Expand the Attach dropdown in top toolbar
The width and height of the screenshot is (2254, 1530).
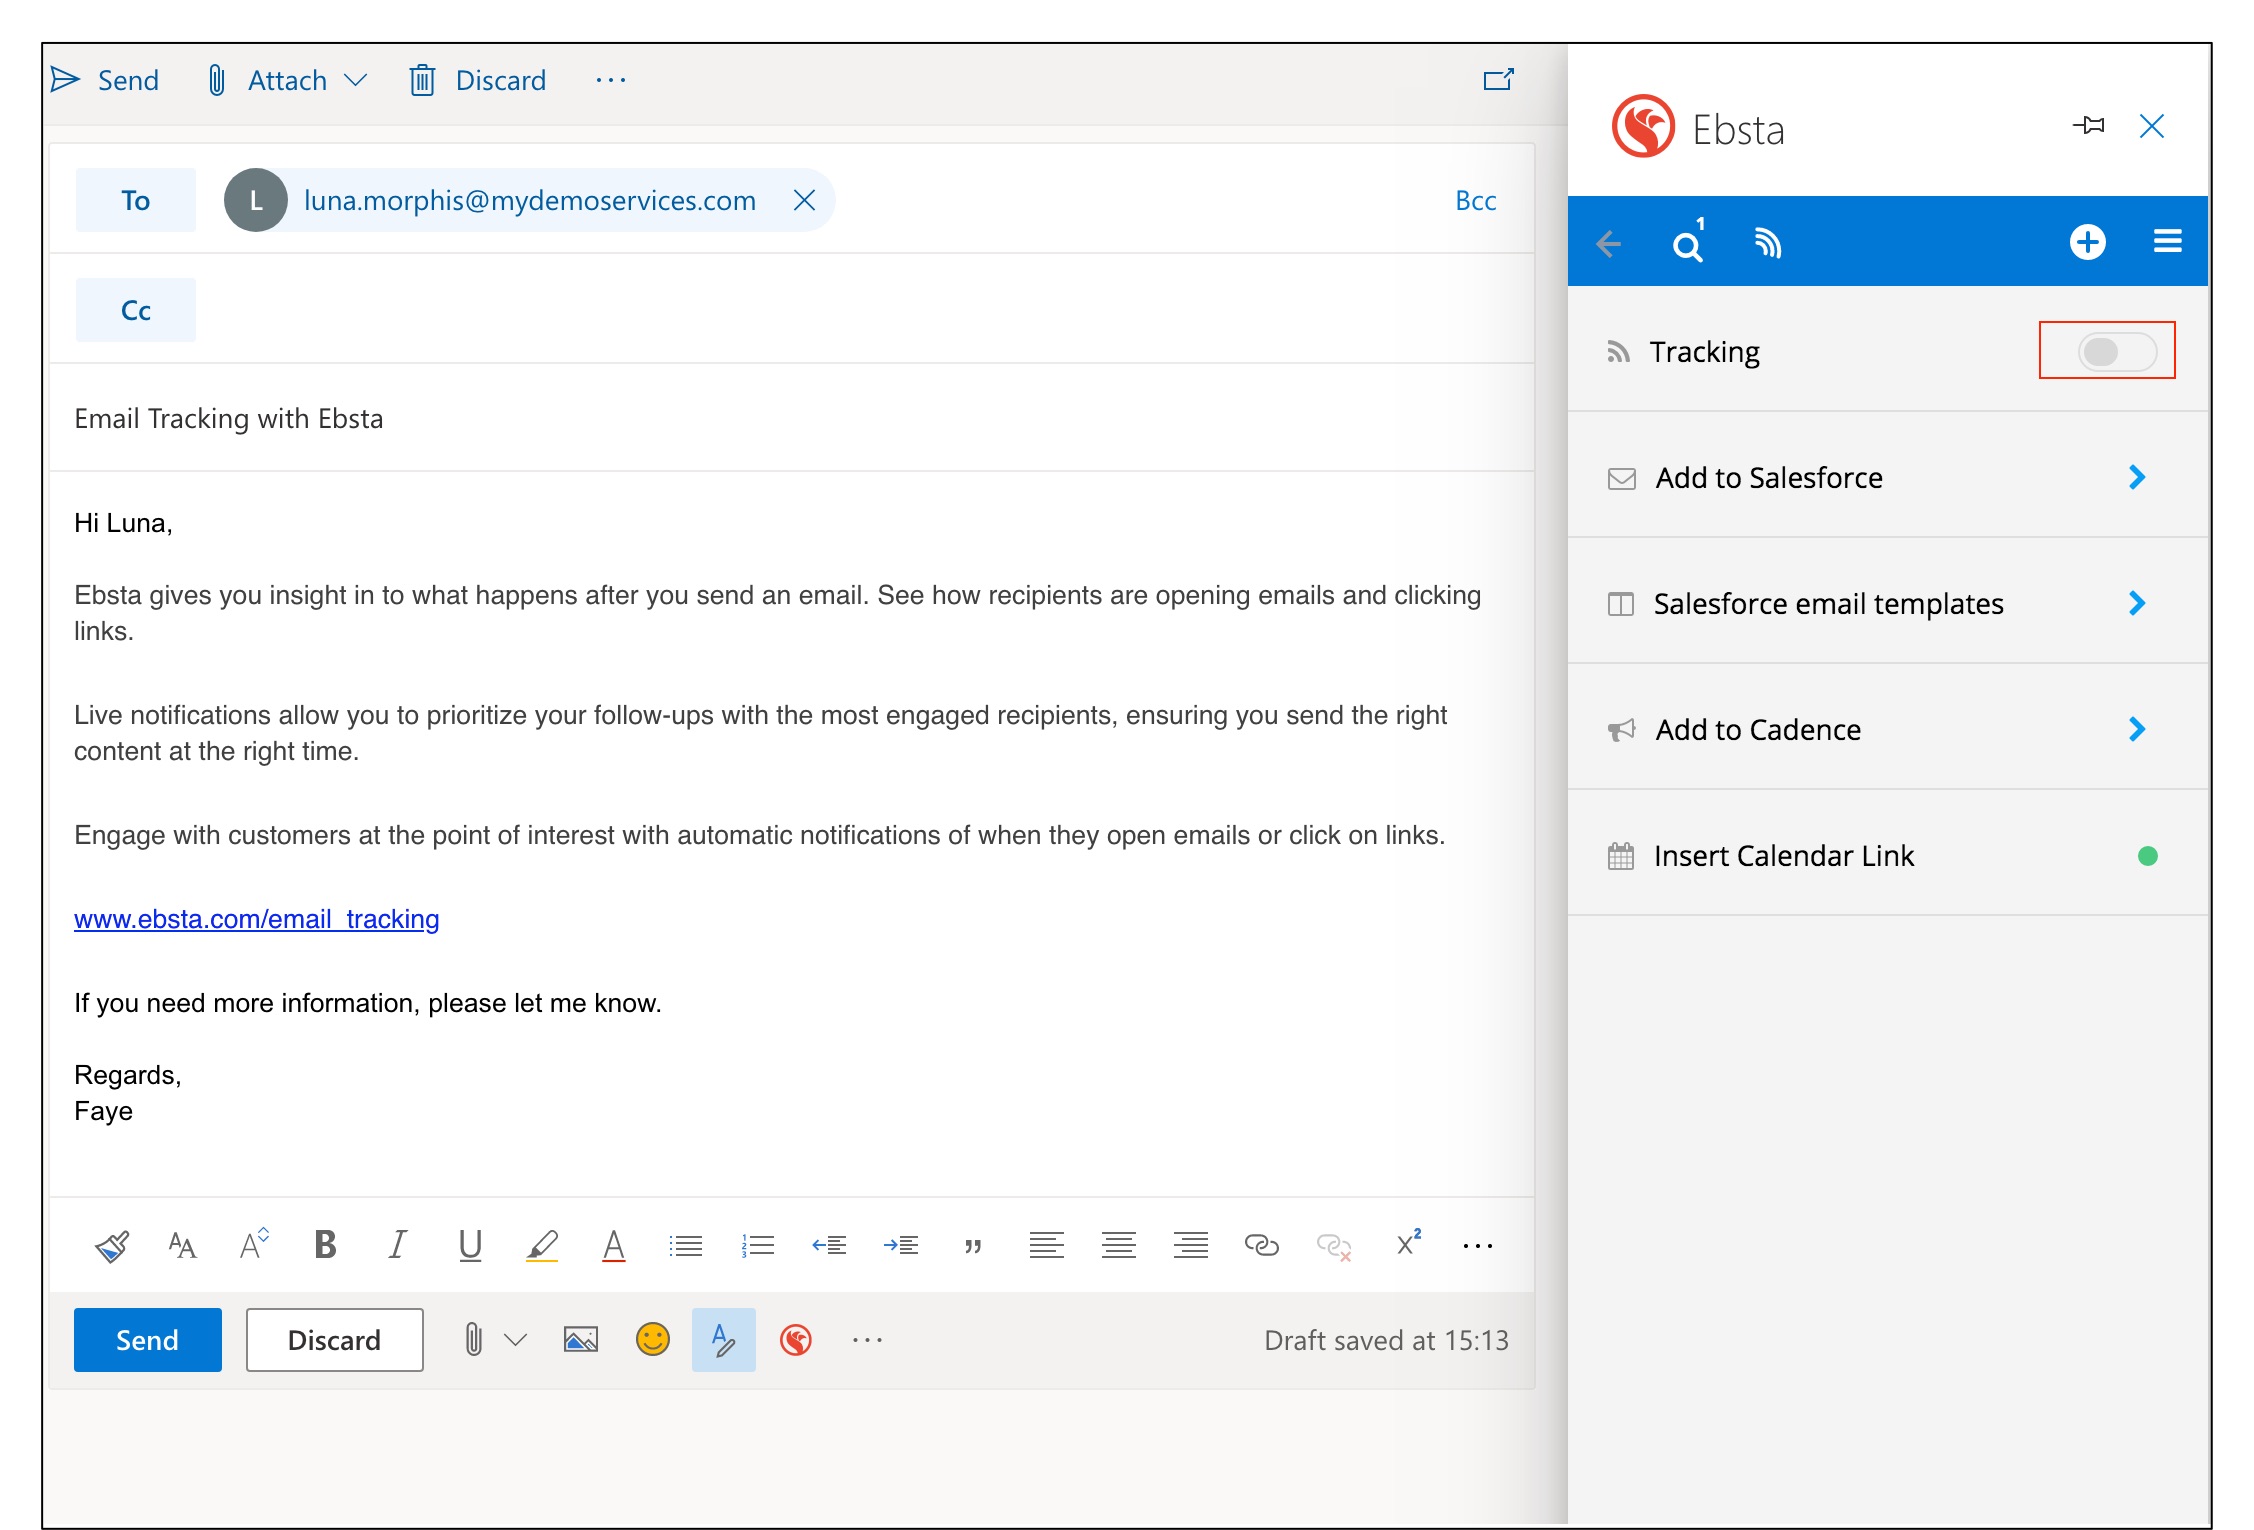355,80
